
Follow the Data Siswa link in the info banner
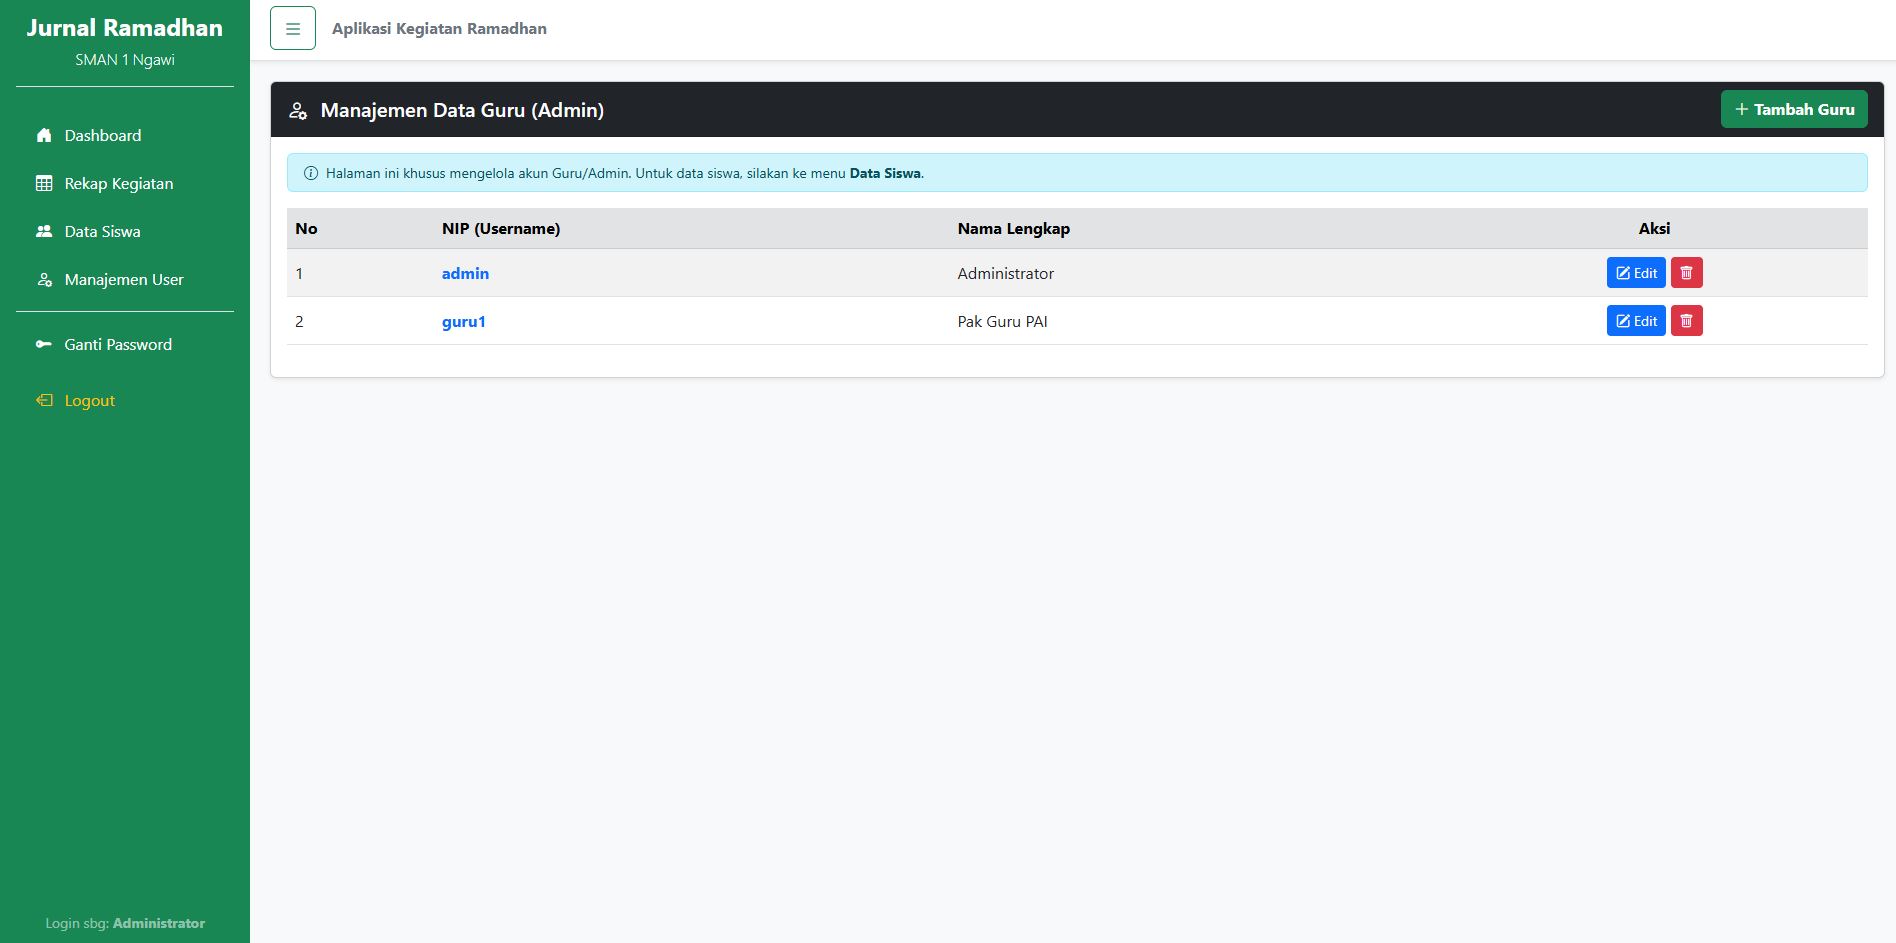point(885,173)
